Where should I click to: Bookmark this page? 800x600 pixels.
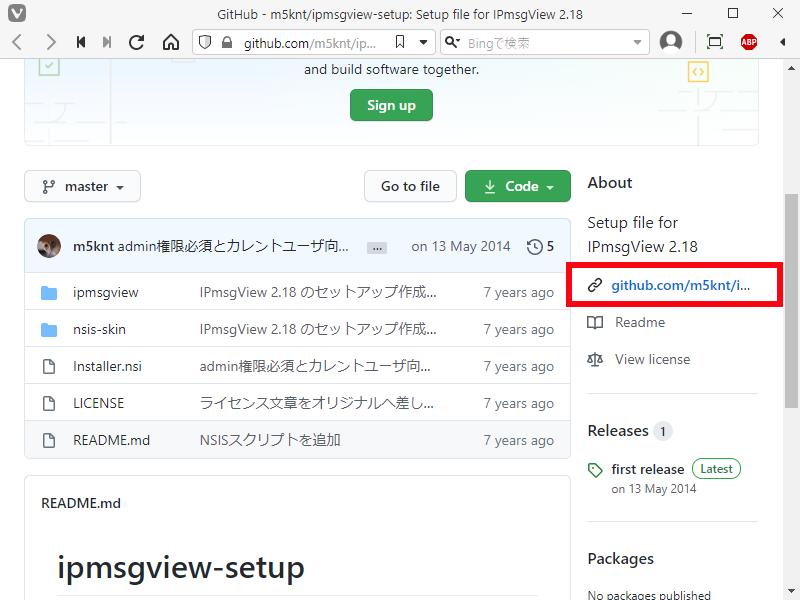(400, 42)
